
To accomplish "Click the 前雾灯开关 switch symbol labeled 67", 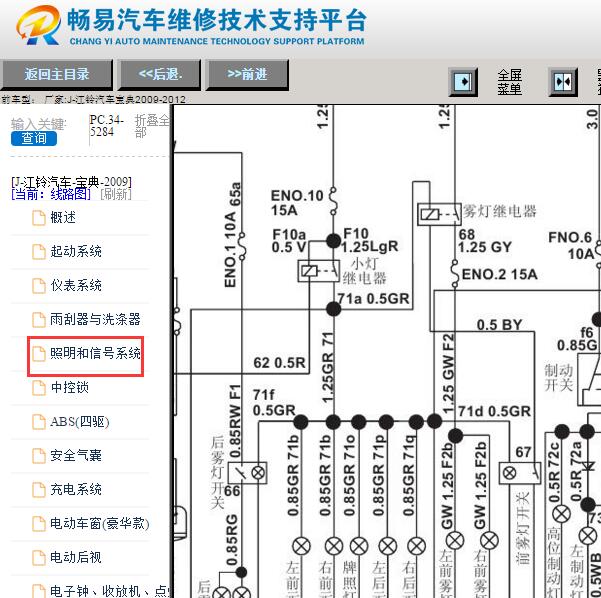I will pos(520,473).
